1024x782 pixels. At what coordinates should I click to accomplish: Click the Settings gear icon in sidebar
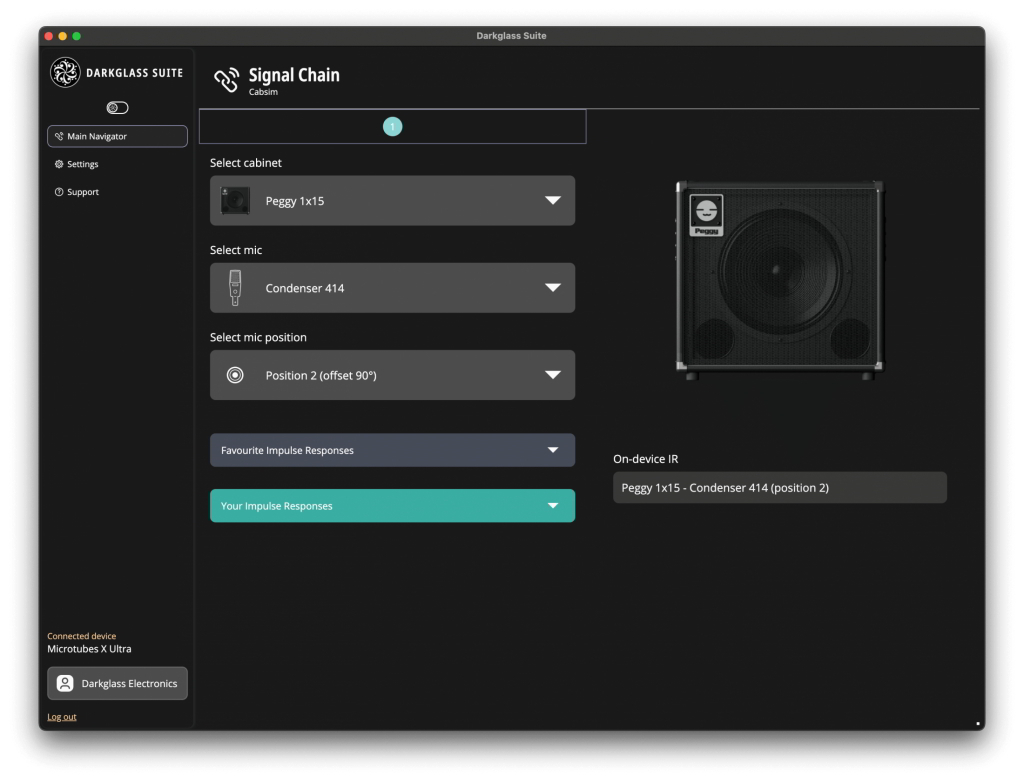pos(59,164)
